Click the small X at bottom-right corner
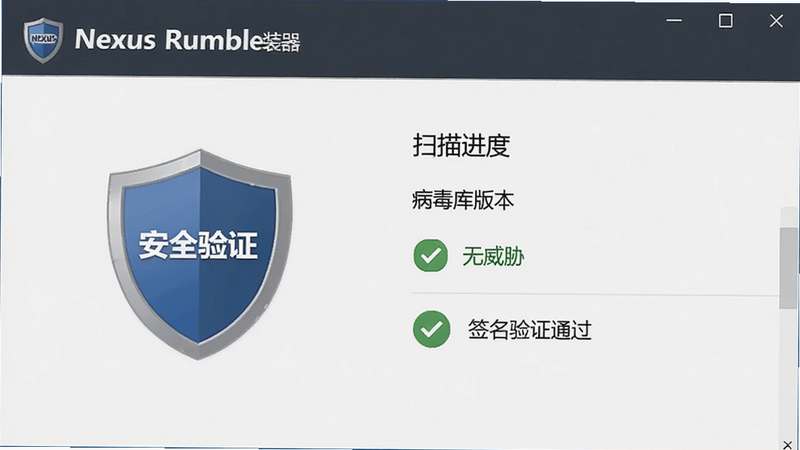Screen dimensions: 800x450 787,445
